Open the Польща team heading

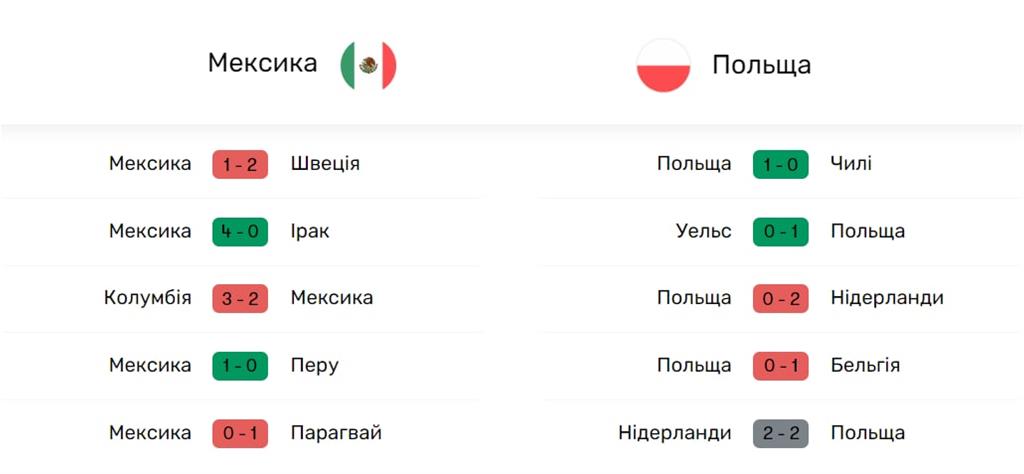[761, 66]
